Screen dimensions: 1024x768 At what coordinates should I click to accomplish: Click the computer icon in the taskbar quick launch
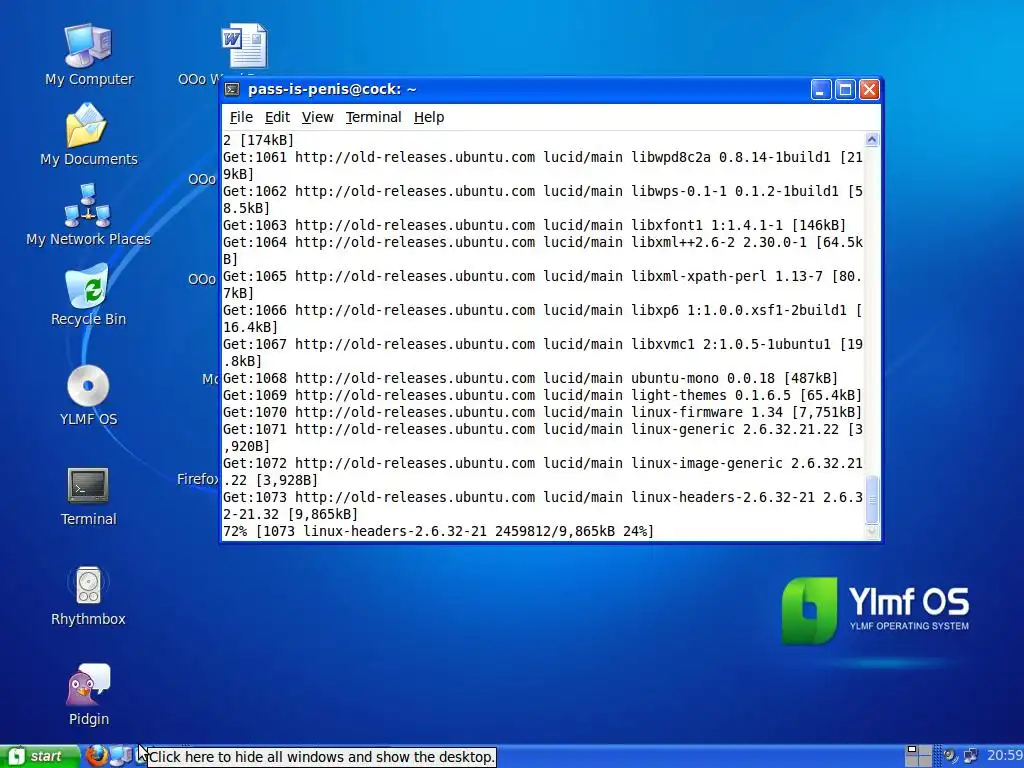pos(121,756)
